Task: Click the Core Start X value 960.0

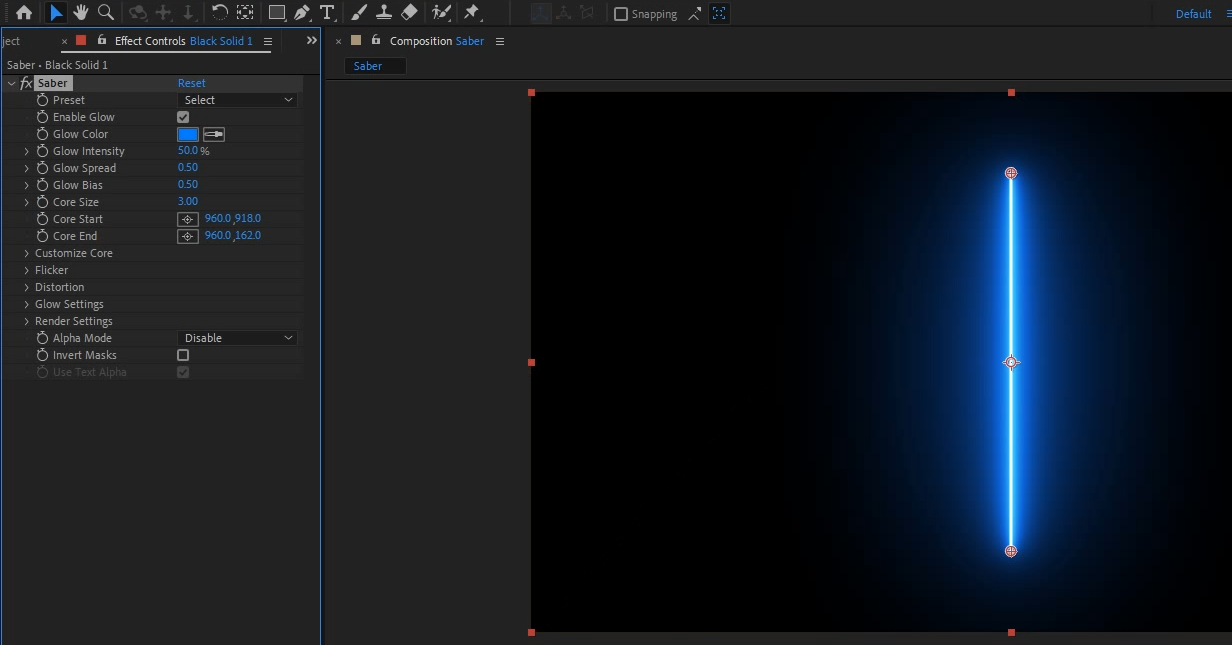Action: coord(218,219)
